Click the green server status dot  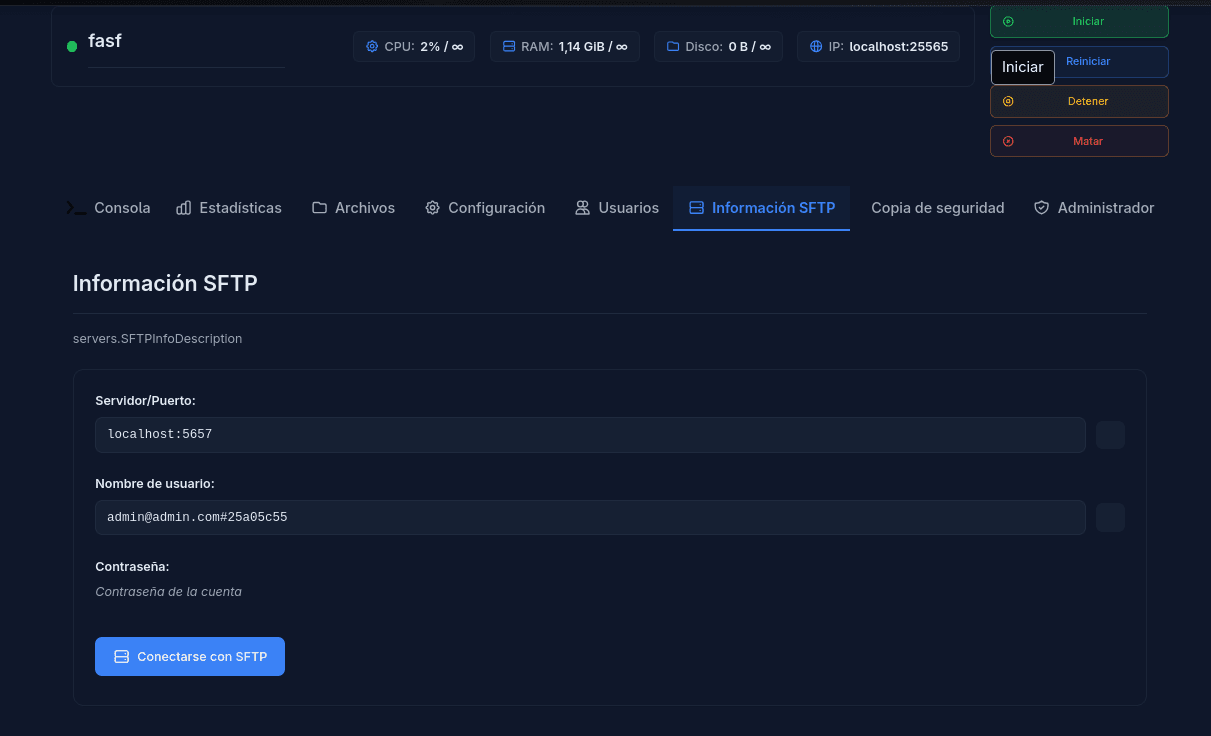(70, 44)
